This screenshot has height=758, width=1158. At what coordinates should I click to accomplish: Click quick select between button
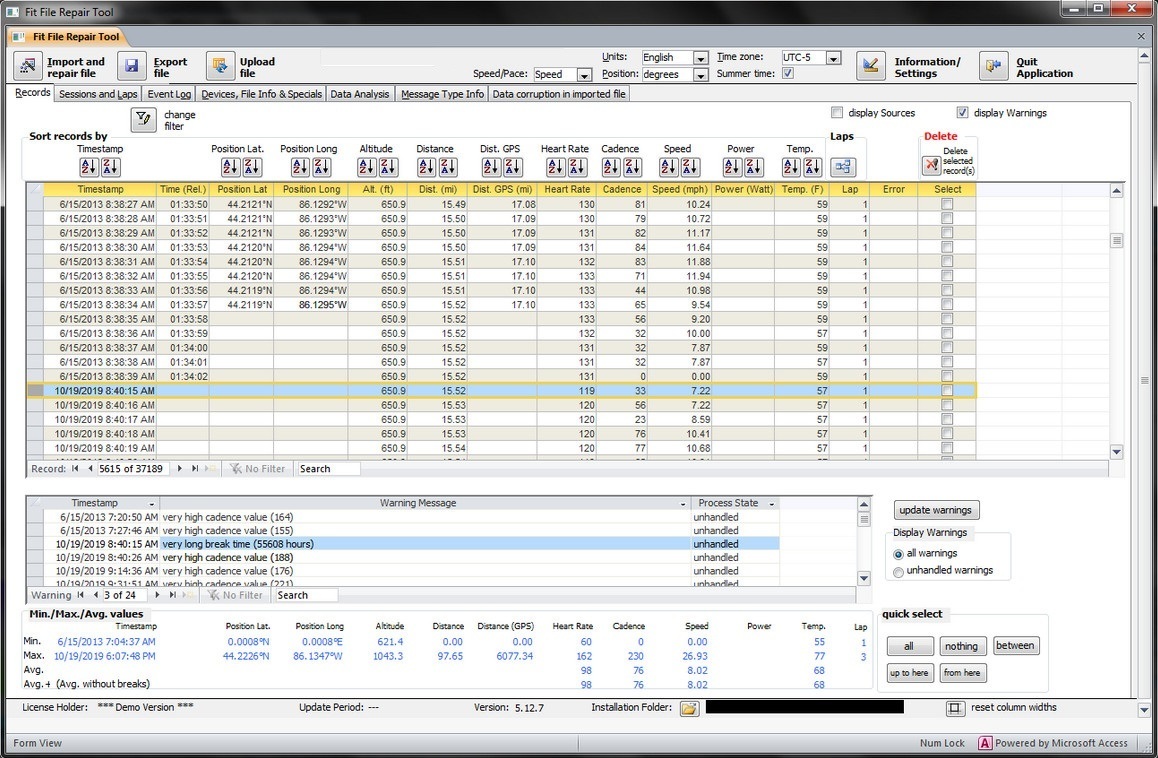(x=1015, y=646)
